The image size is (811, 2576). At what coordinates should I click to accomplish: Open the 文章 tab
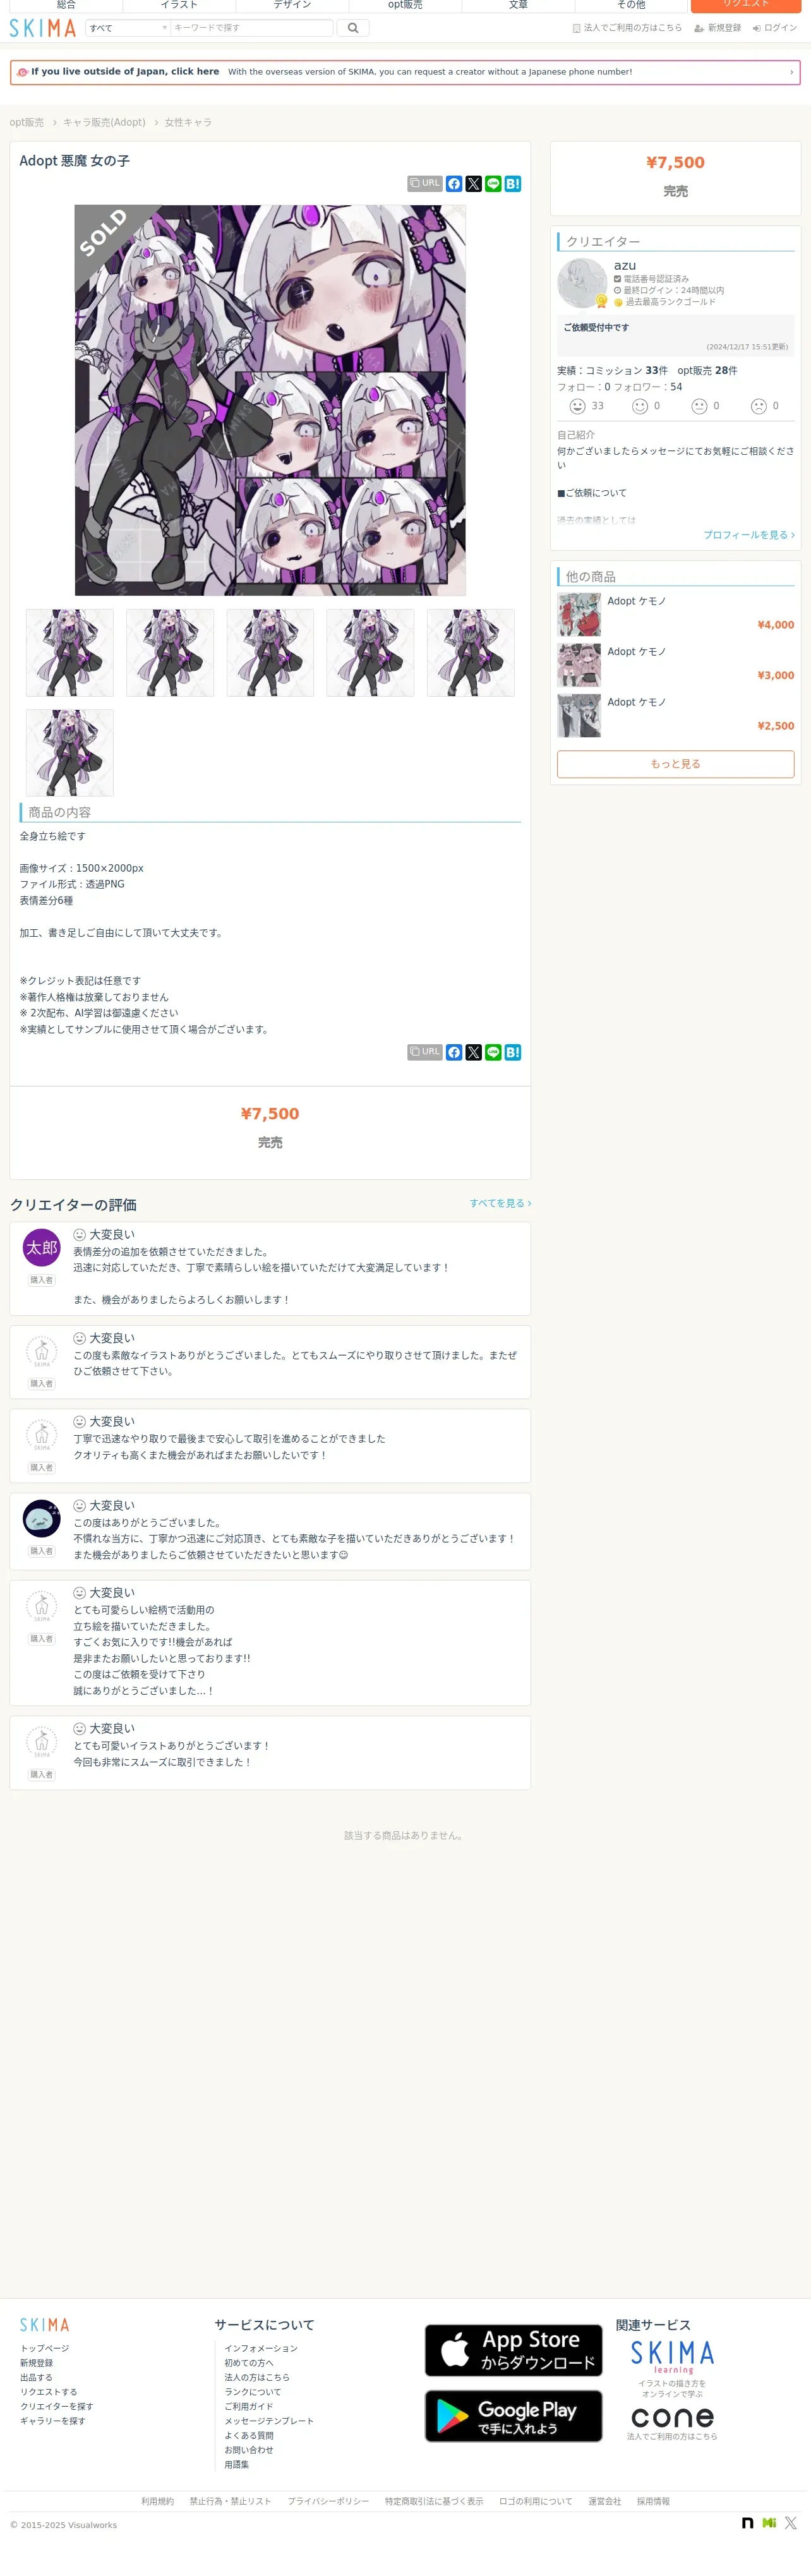click(518, 5)
